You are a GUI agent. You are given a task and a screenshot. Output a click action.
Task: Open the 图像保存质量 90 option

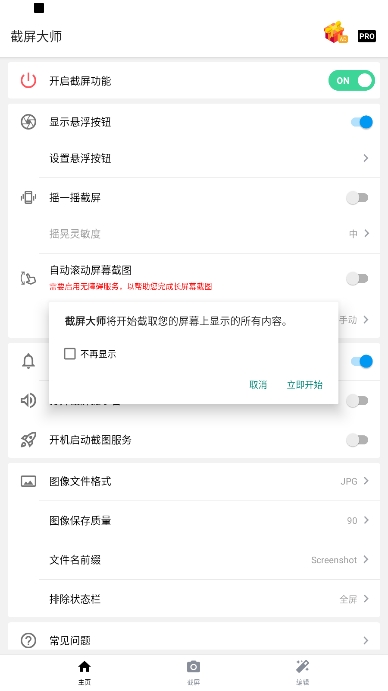click(x=358, y=520)
